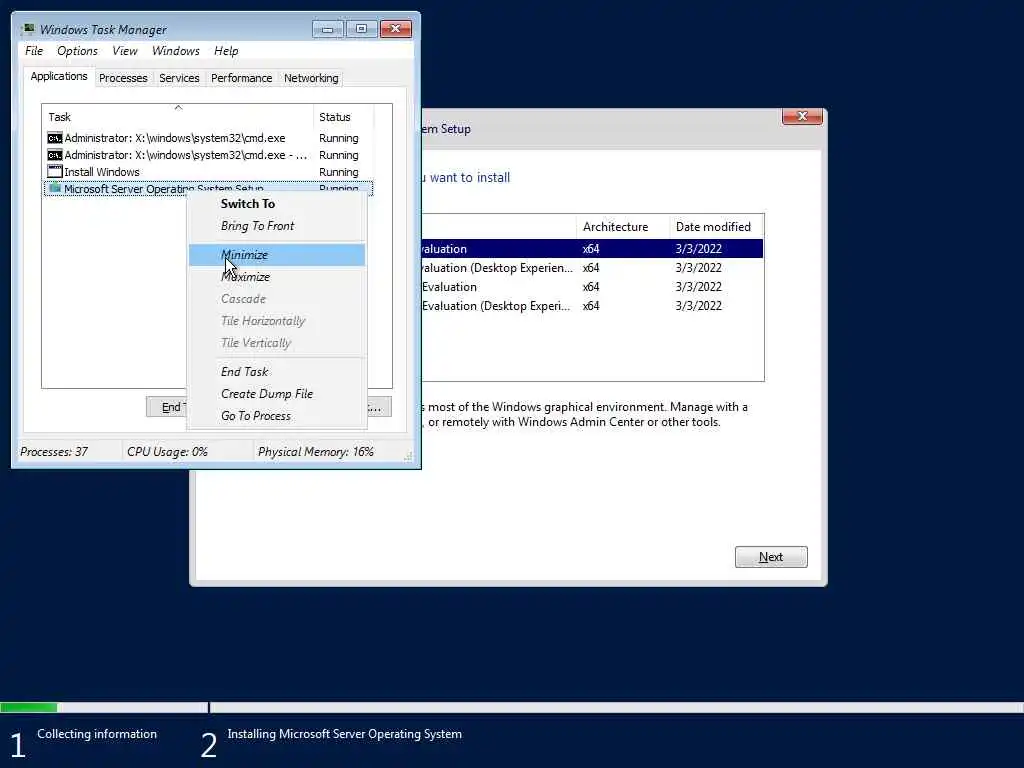Choose End Task in context menu
The image size is (1024, 768).
277,372
